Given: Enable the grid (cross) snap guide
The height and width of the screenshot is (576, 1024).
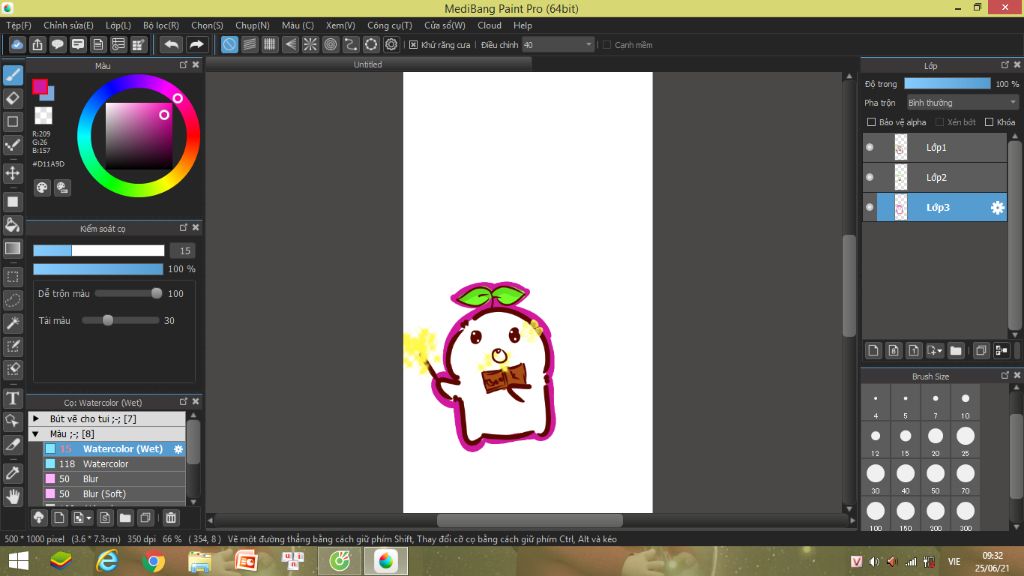Looking at the screenshot, I should (x=270, y=44).
